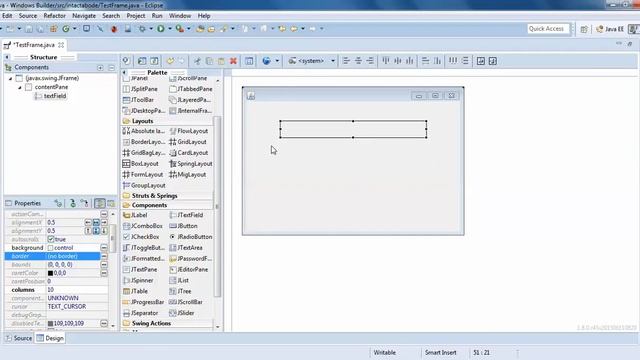Screen dimensions: 640x360
Task: Click the text field in design canvas
Action: point(353,129)
